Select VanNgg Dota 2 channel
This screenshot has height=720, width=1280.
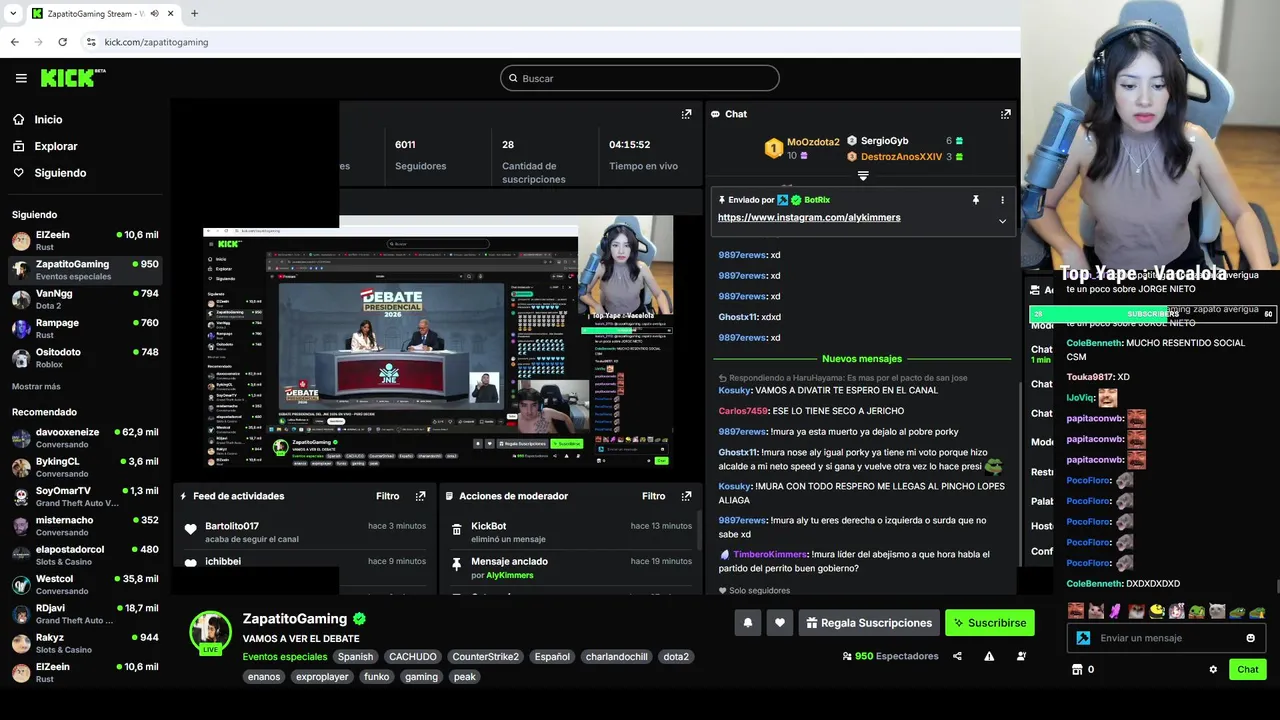[x=85, y=299]
